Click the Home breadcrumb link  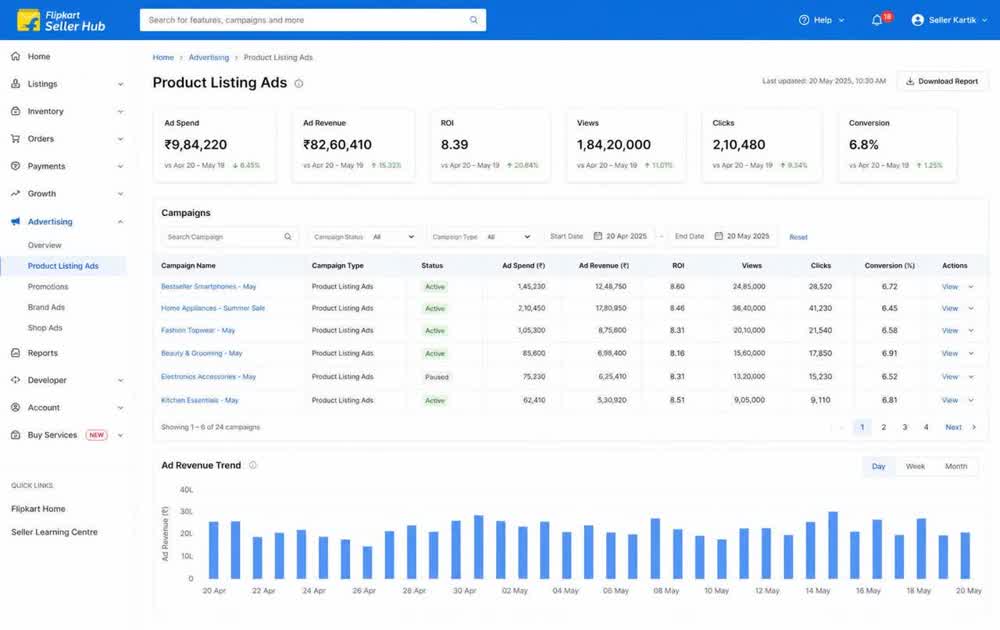(x=163, y=57)
